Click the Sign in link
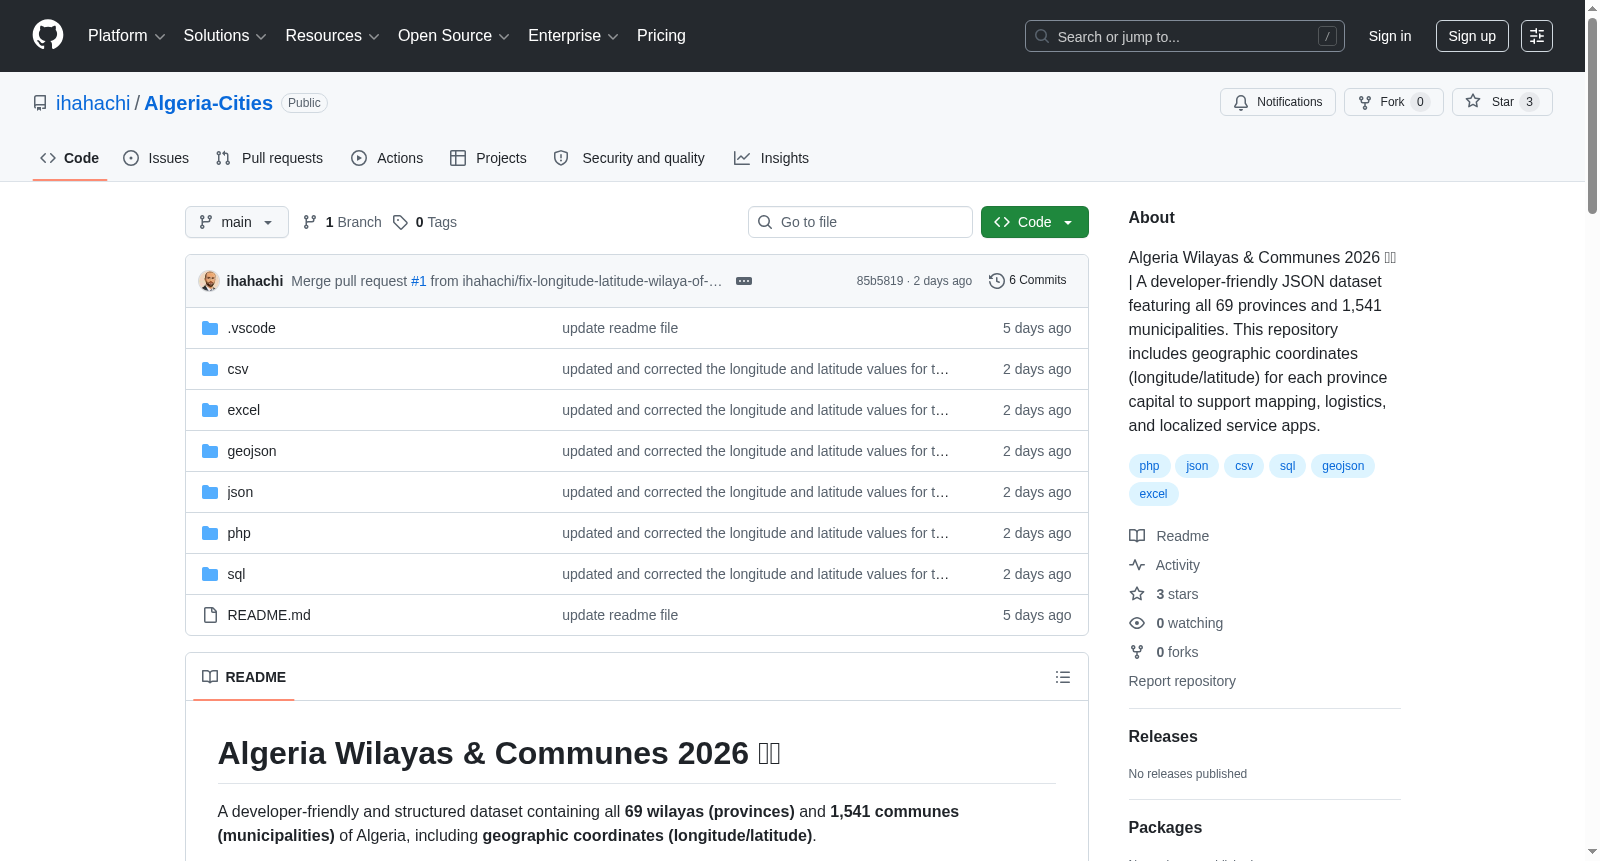1600x861 pixels. coord(1390,36)
